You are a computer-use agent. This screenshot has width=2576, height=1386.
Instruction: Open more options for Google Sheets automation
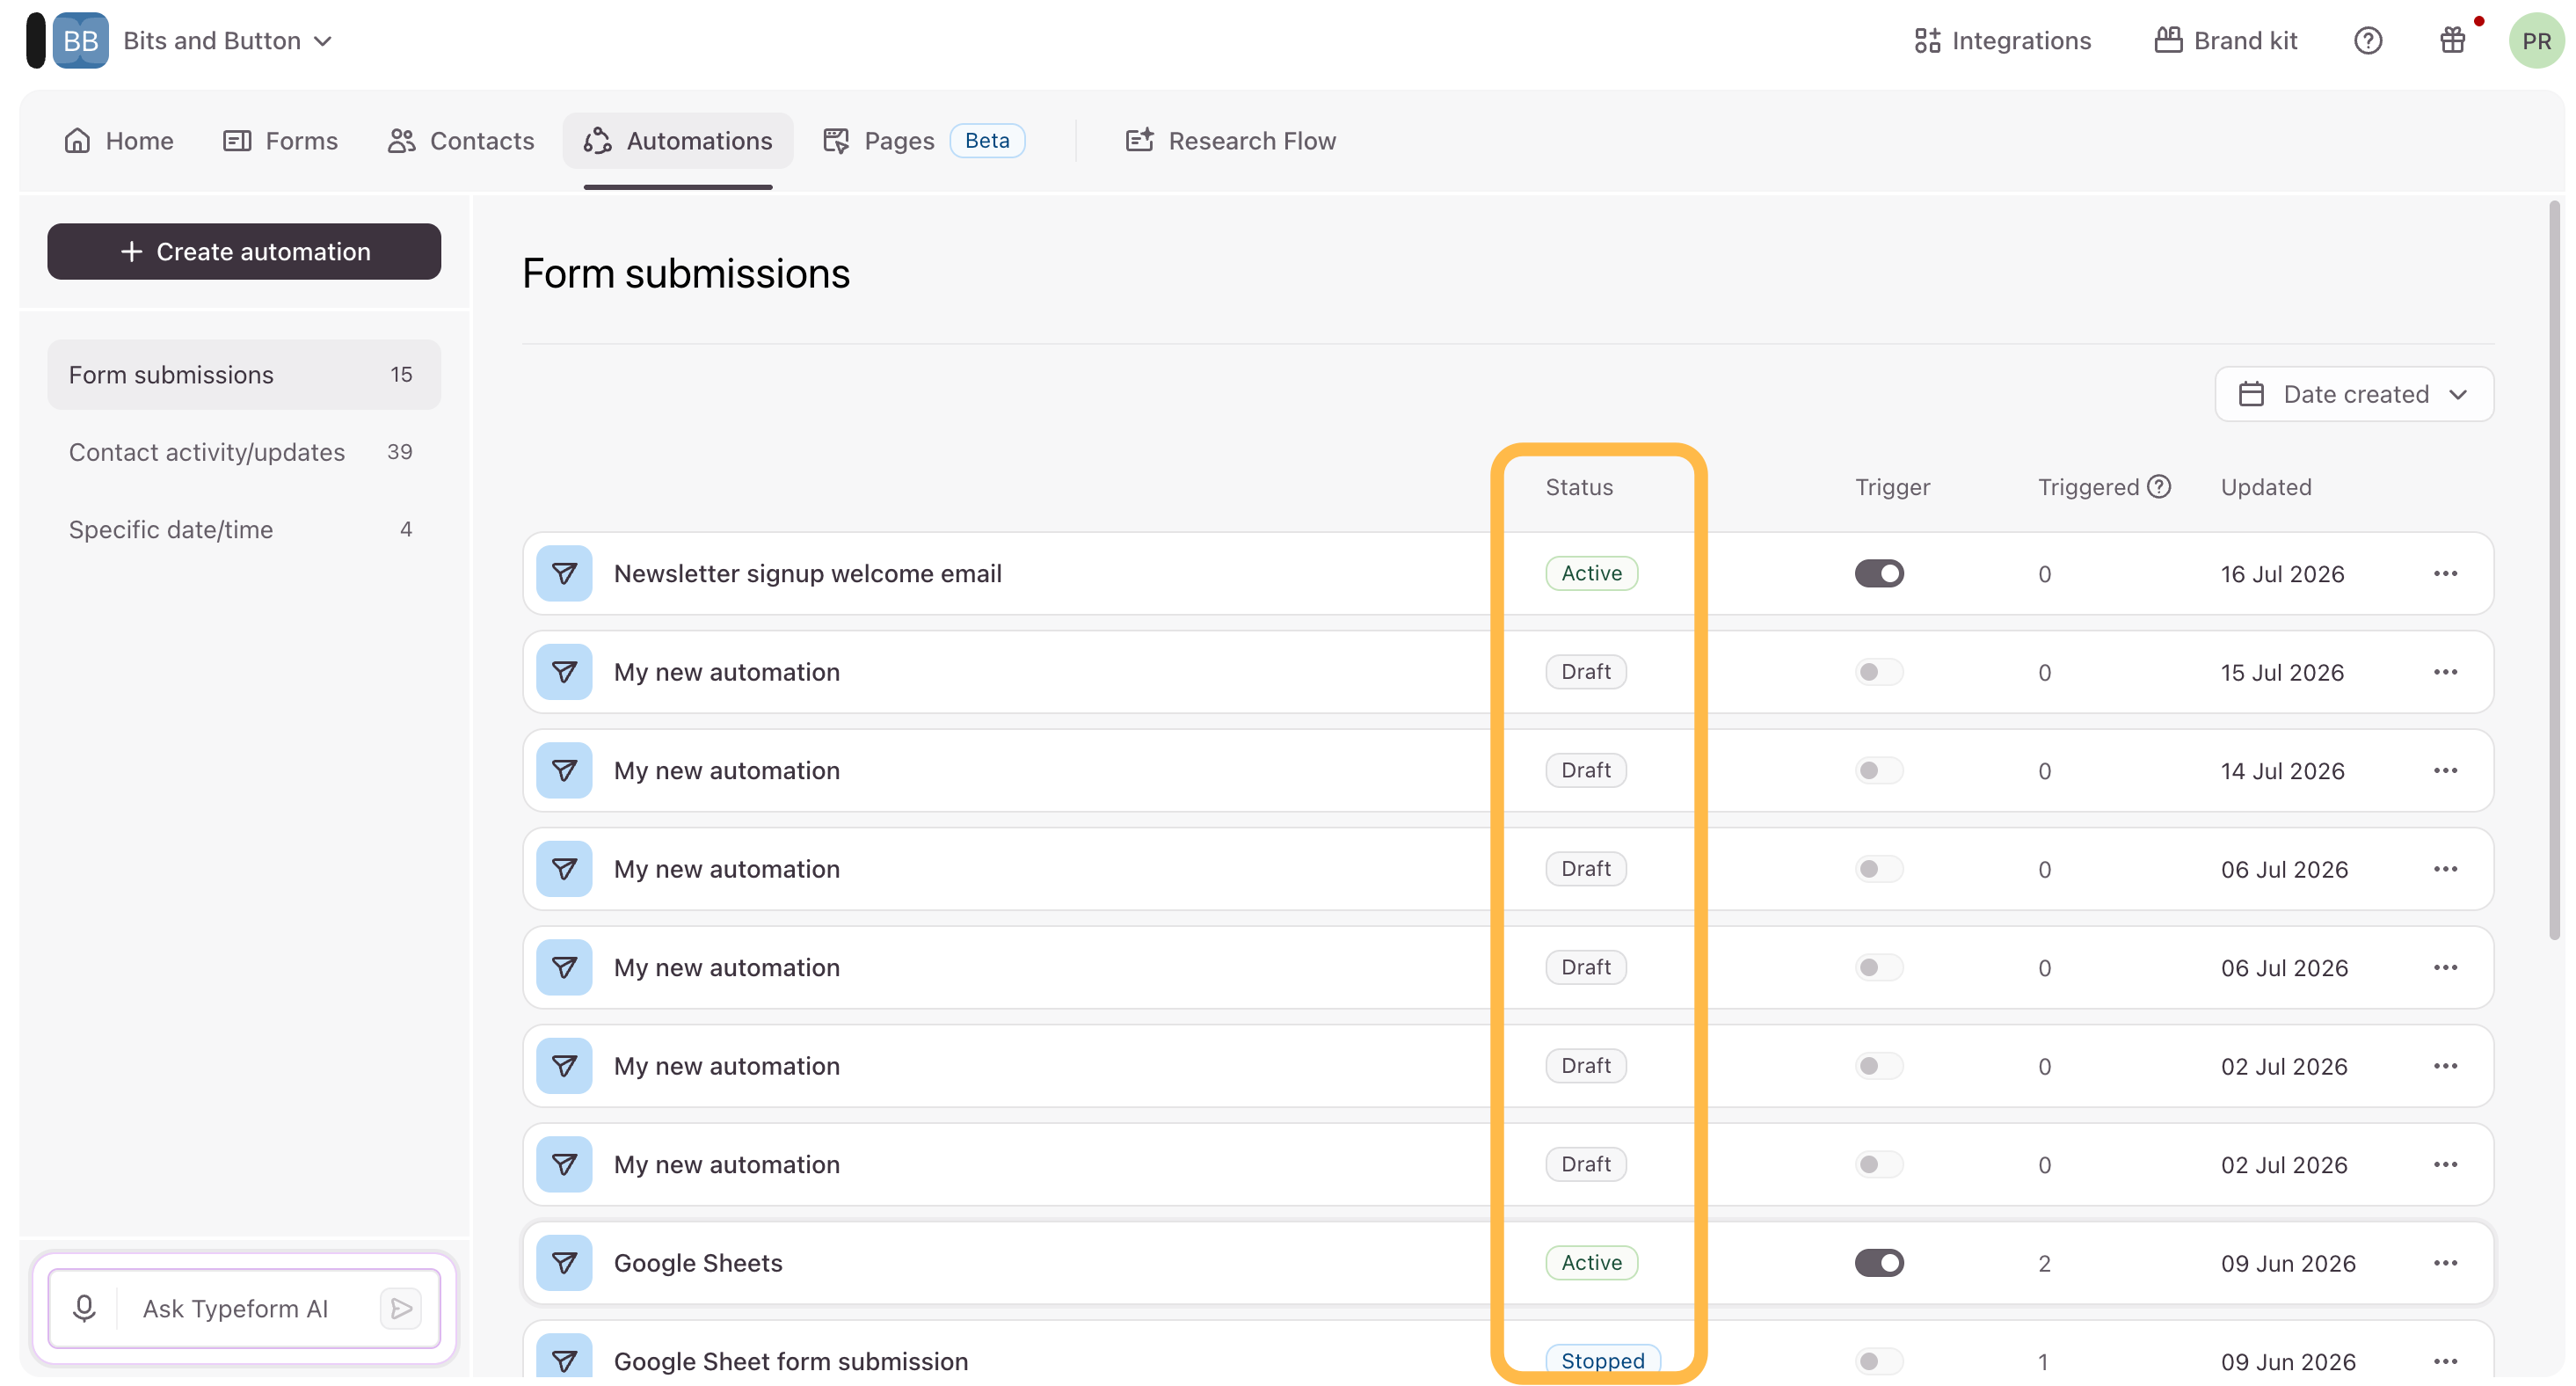pyautogui.click(x=2446, y=1263)
